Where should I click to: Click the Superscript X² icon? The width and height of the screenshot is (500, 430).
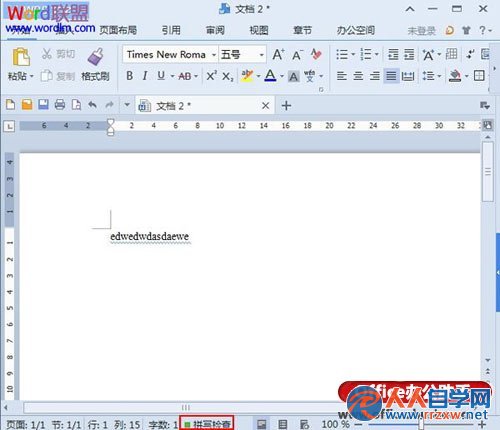tap(211, 76)
